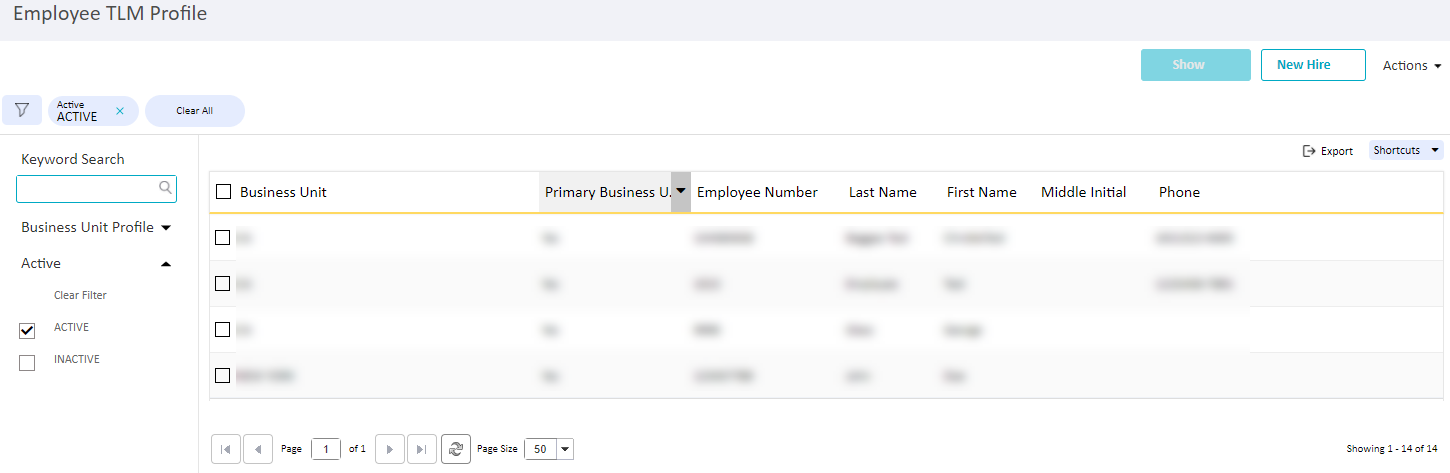Toggle the select-all header checkbox
The image size is (1450, 473).
tap(223, 192)
